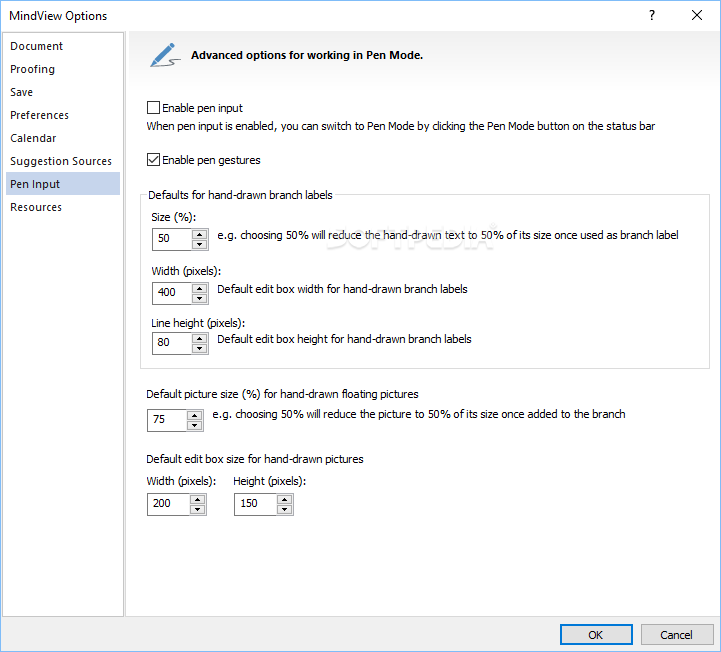721x652 pixels.
Task: Click the branch label Width field showing 400
Action: pos(172,293)
